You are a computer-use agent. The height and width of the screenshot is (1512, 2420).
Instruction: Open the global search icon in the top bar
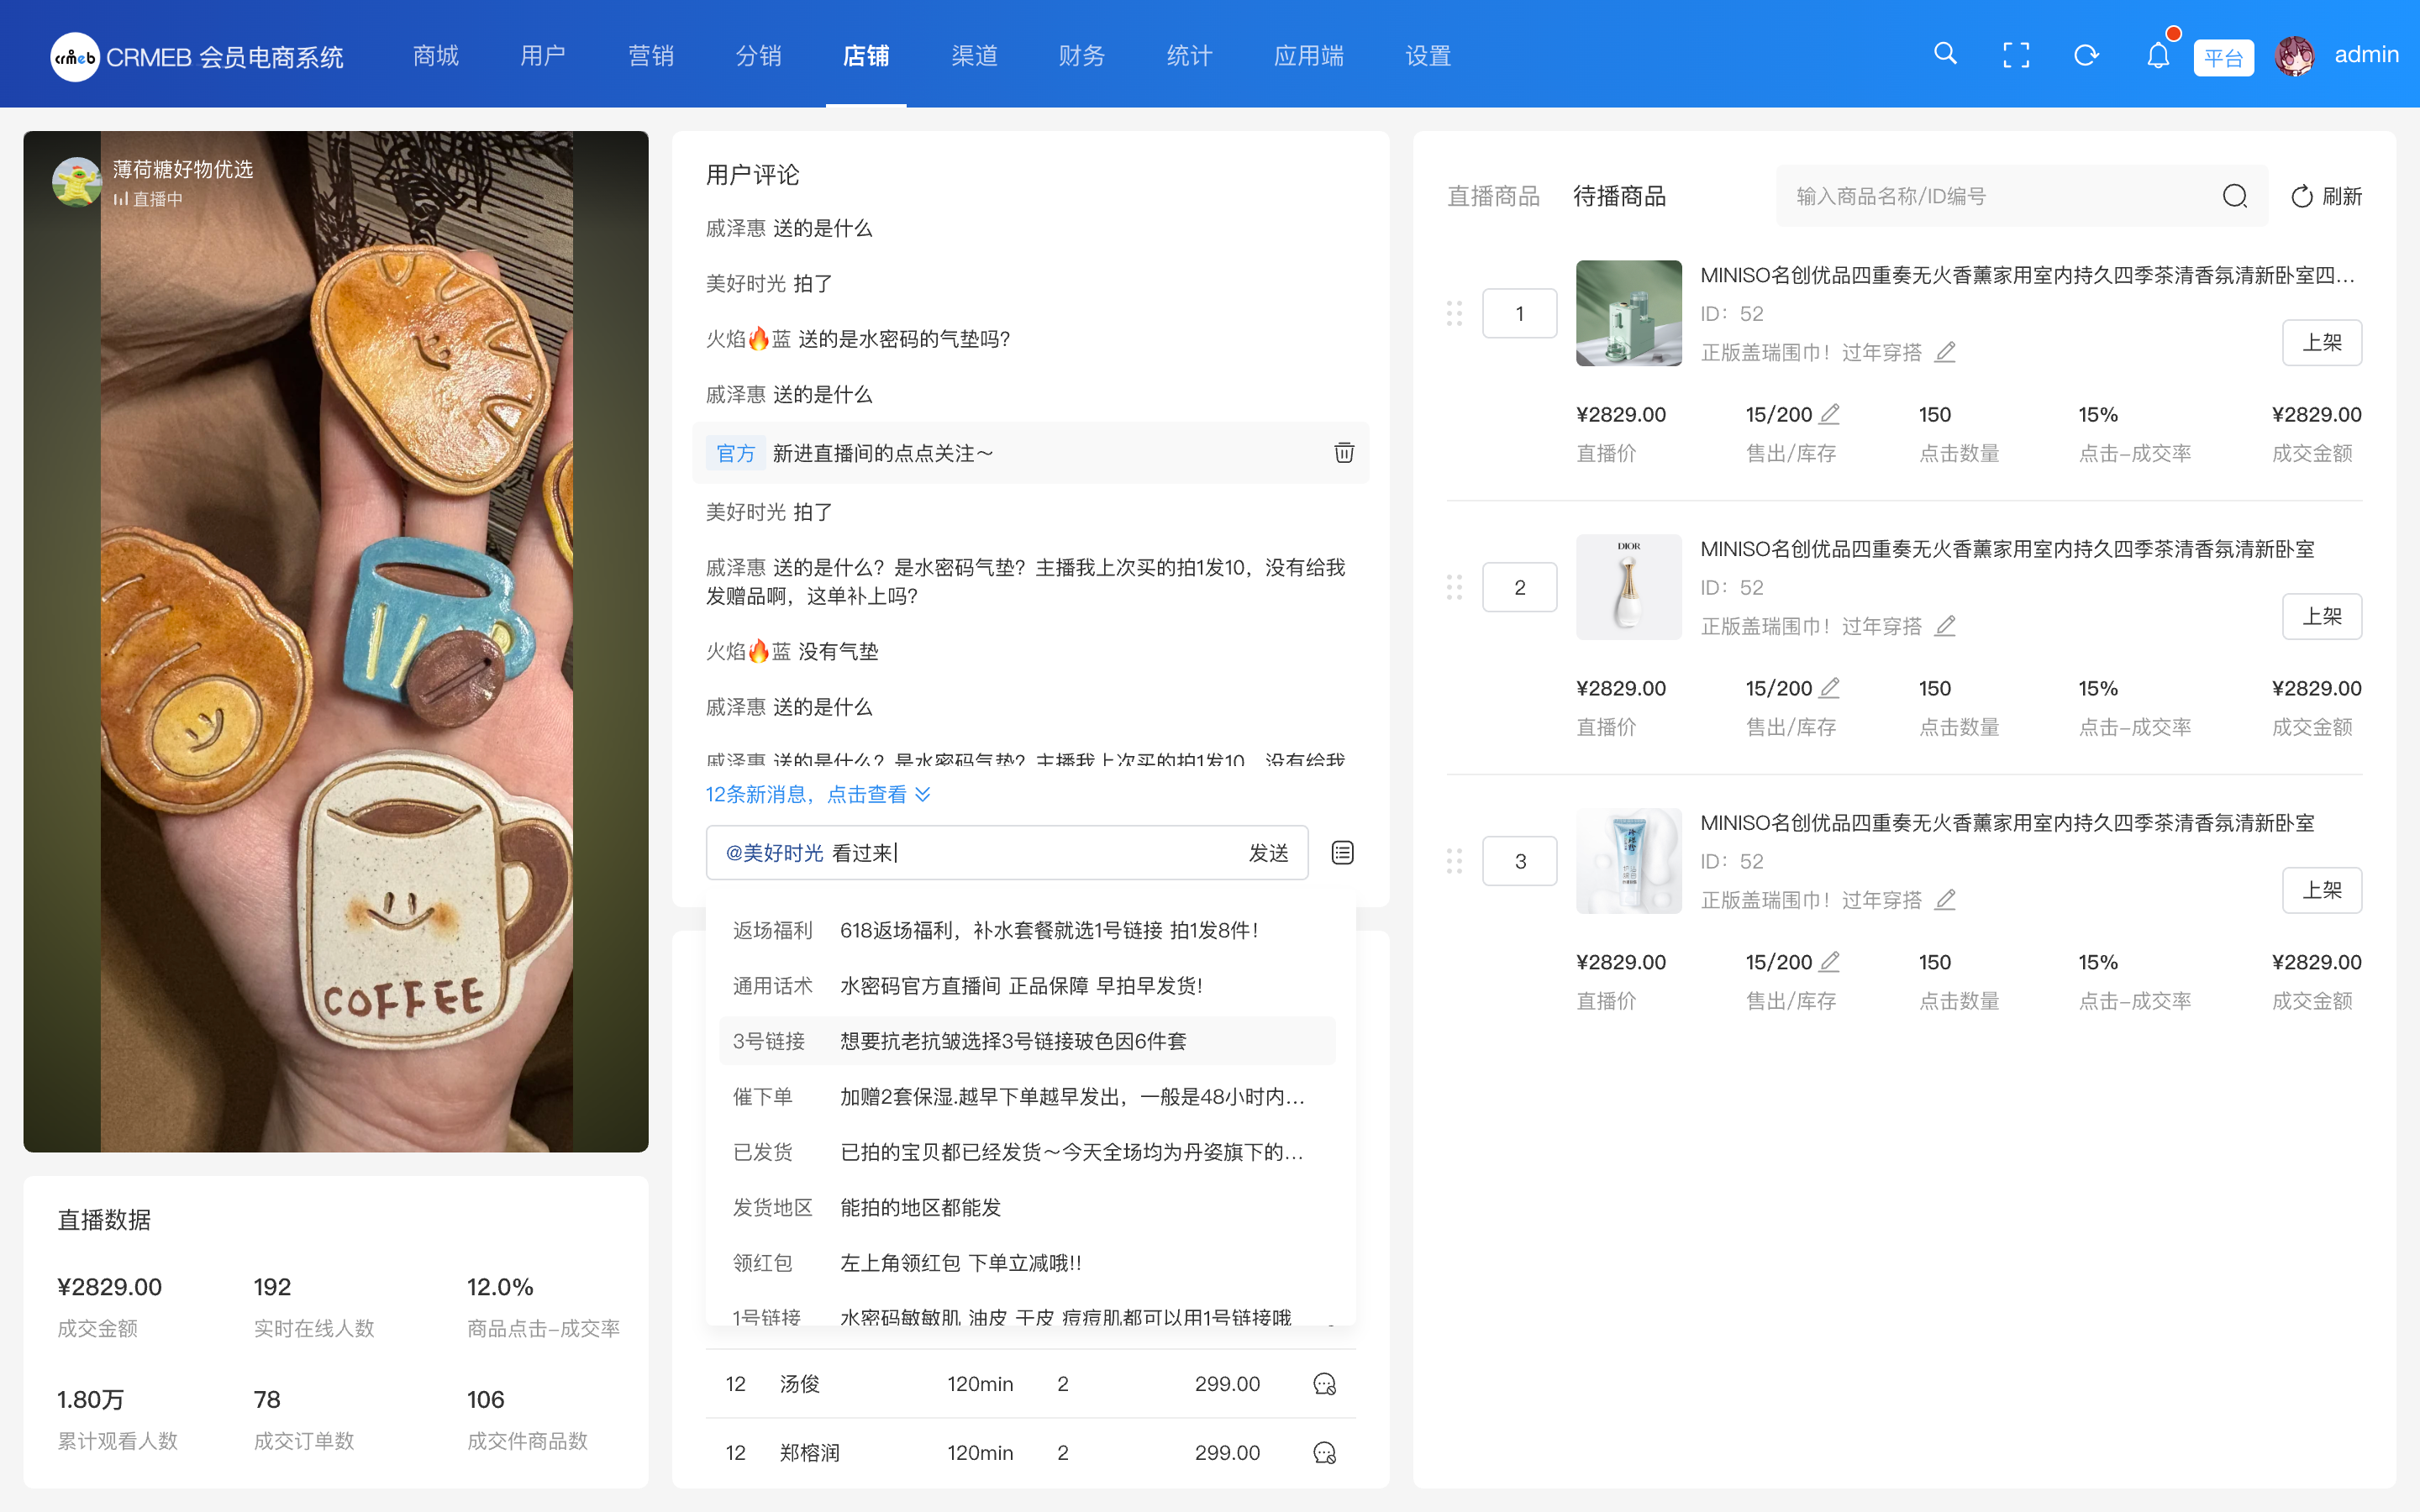(1946, 55)
